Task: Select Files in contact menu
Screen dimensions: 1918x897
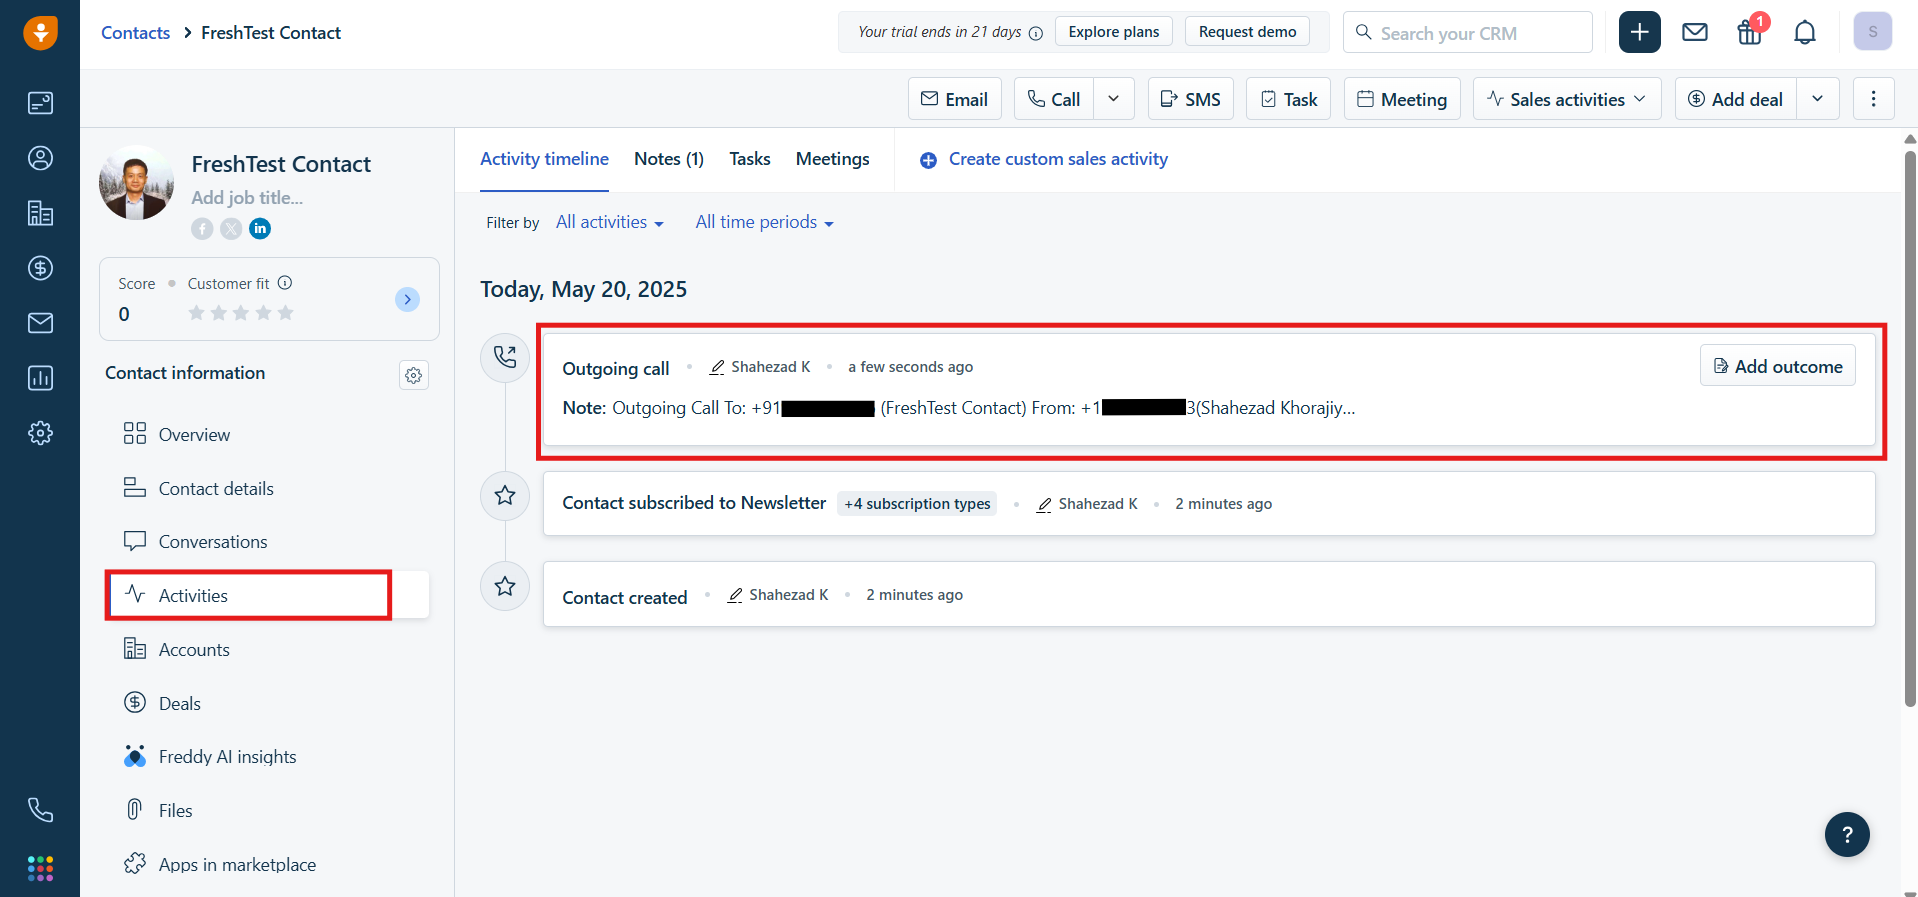Action: click(267, 810)
